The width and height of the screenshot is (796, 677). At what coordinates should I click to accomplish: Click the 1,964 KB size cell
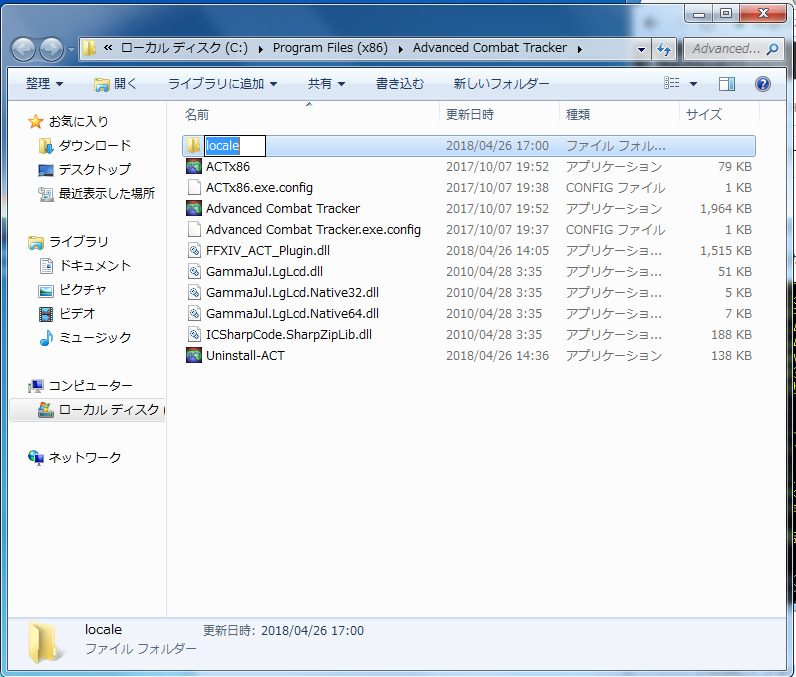click(725, 209)
